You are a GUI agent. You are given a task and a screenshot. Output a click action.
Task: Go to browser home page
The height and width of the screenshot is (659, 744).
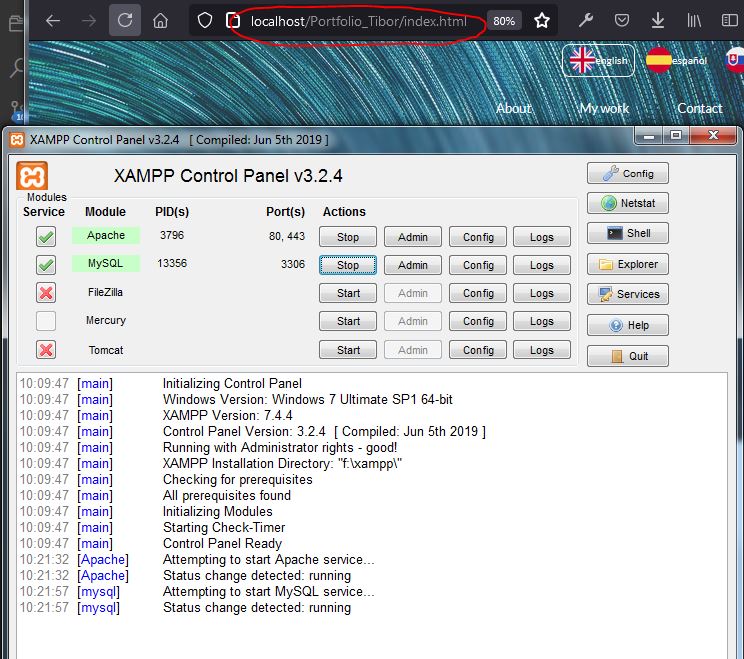160,20
